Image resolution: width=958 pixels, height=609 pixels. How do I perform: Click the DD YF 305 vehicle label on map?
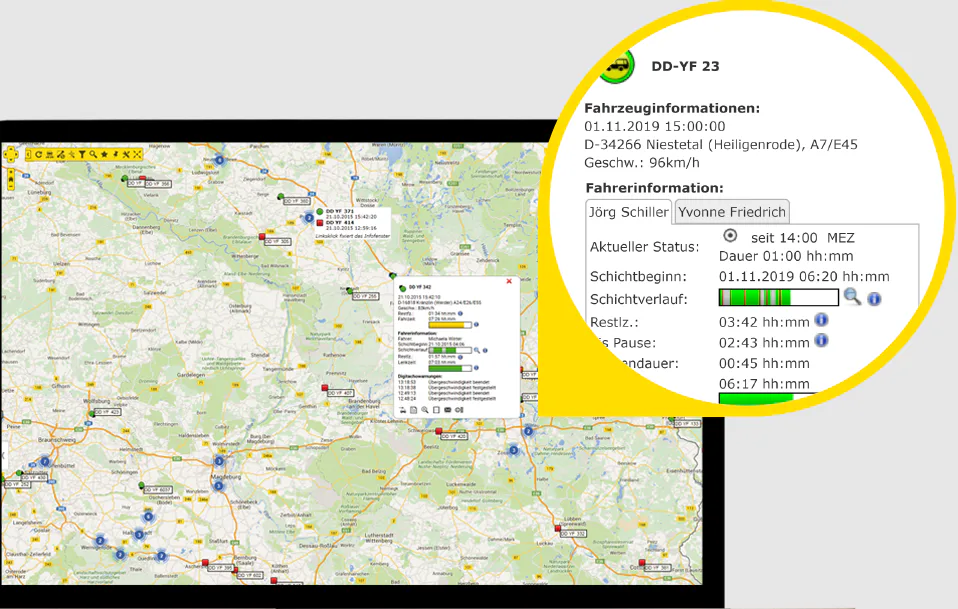click(277, 242)
